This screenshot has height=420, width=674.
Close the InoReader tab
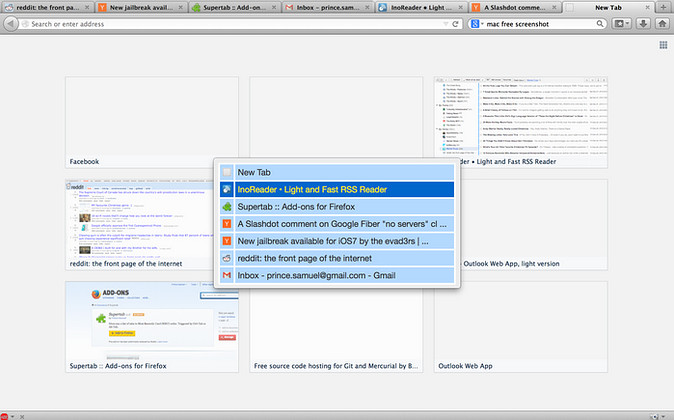coord(461,7)
